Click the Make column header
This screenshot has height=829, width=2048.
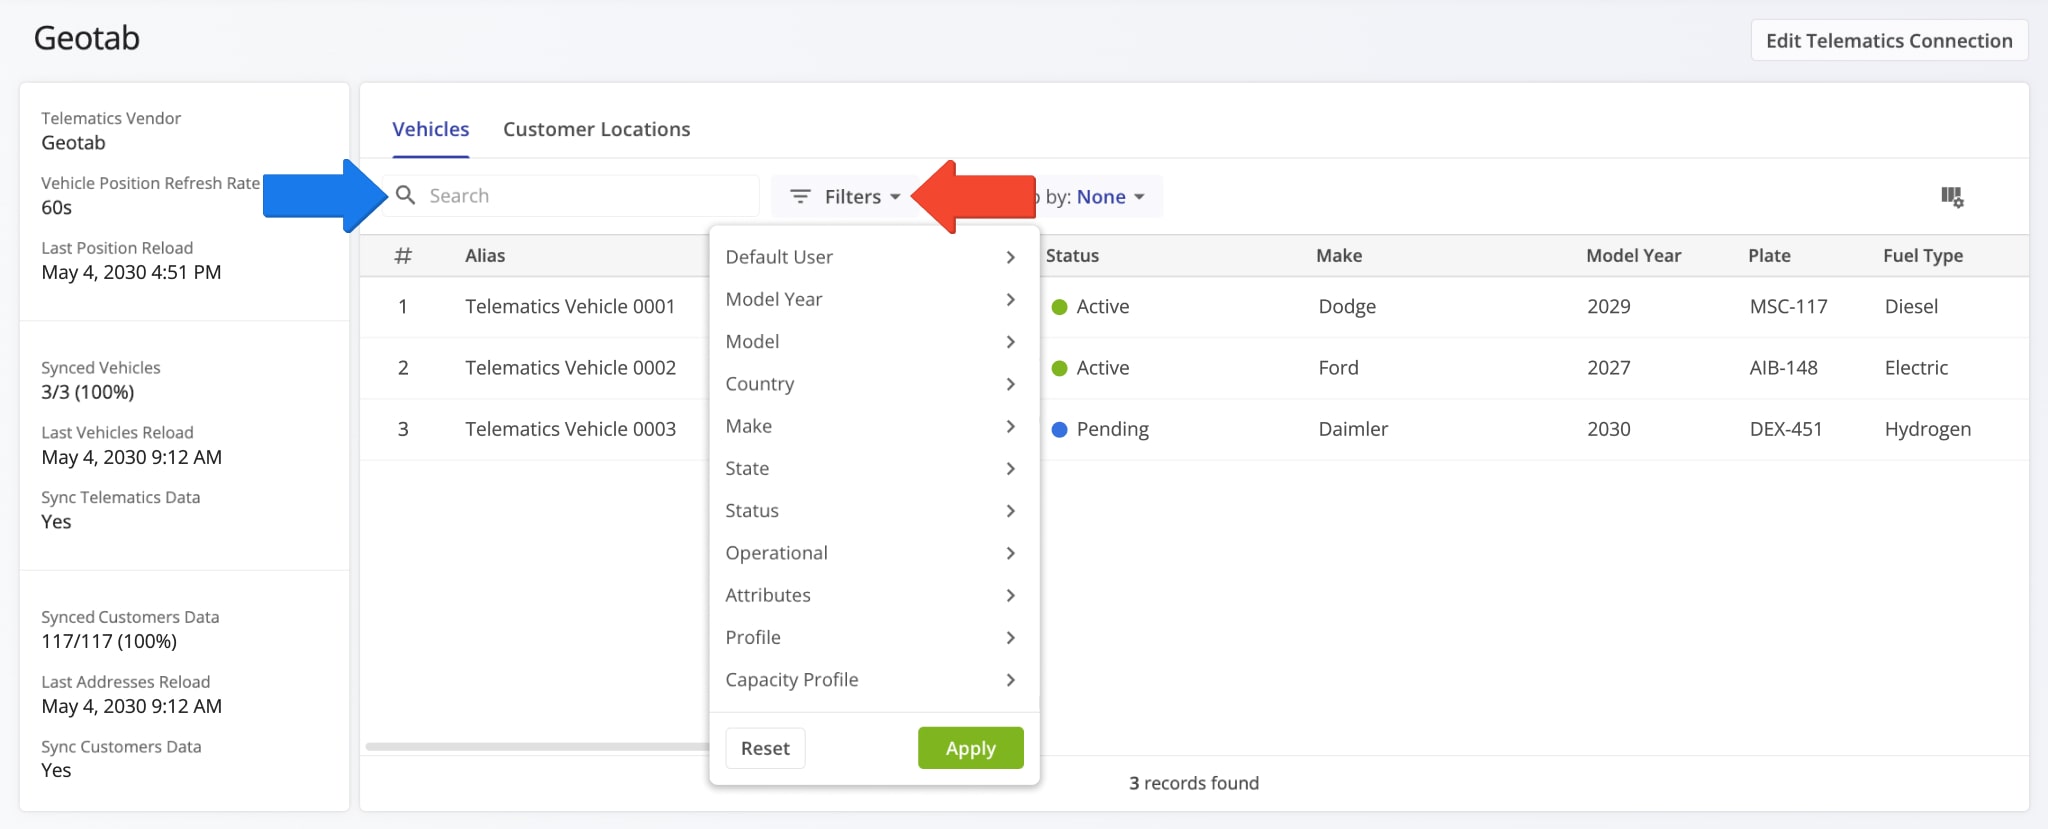point(1339,256)
